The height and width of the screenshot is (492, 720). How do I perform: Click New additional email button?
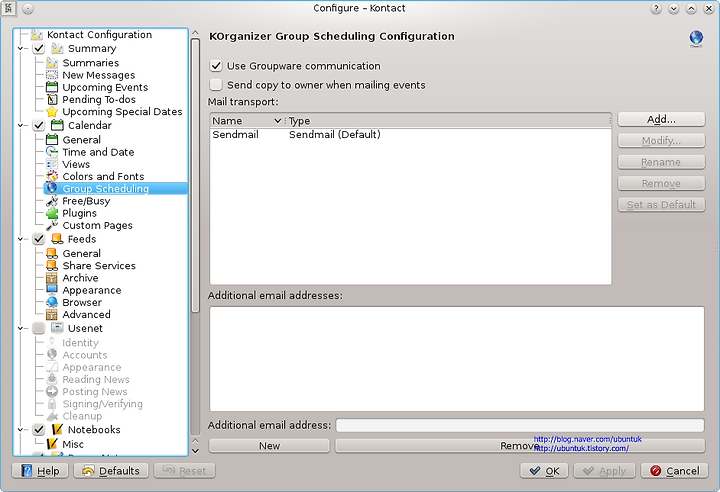[x=269, y=446]
